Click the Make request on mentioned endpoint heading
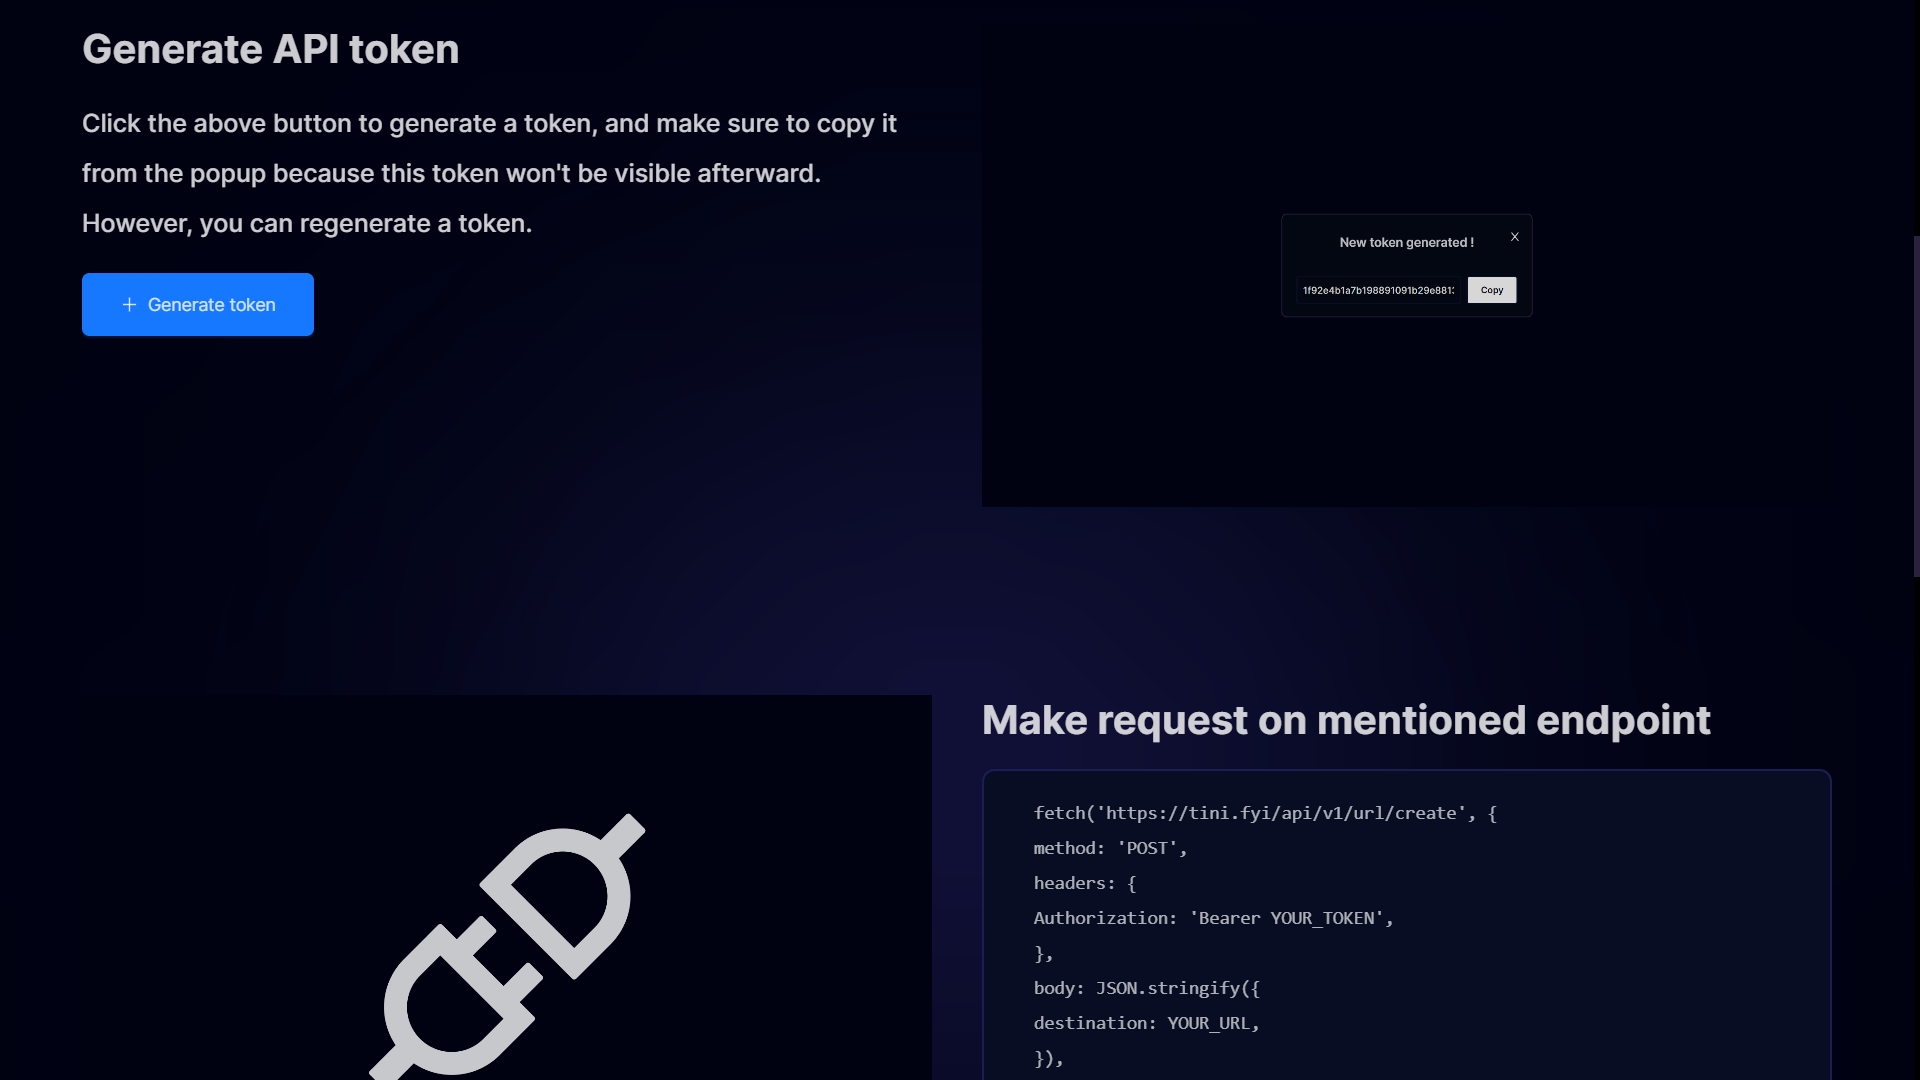1920x1080 pixels. click(x=1345, y=720)
